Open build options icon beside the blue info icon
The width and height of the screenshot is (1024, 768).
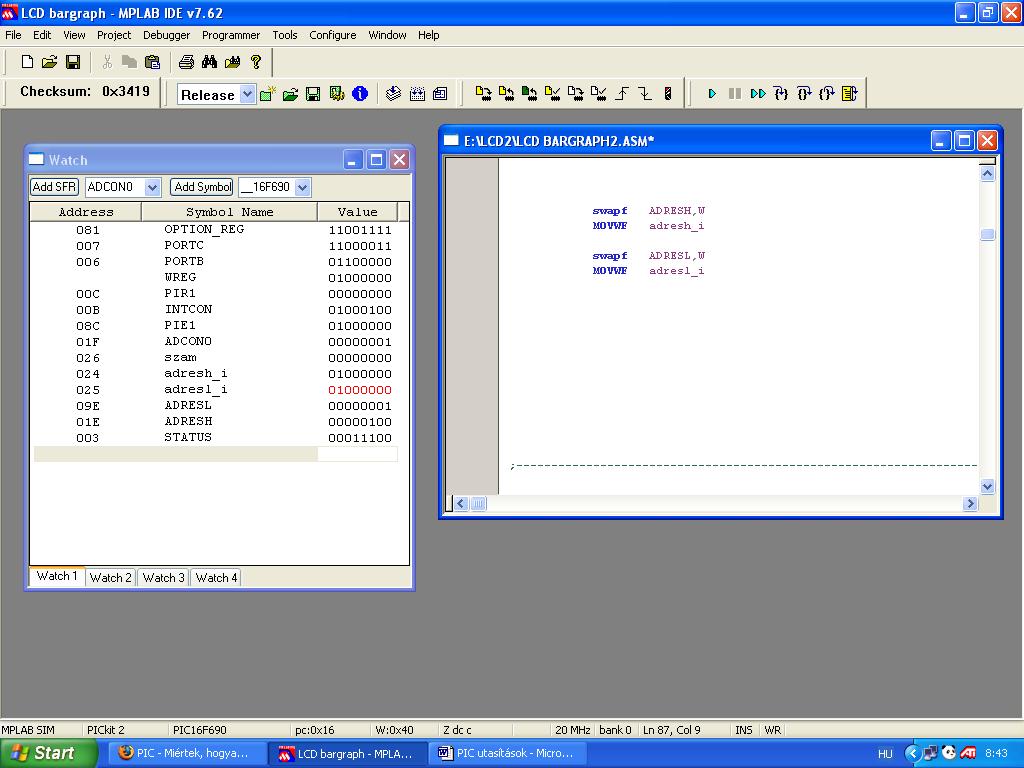click(x=337, y=94)
